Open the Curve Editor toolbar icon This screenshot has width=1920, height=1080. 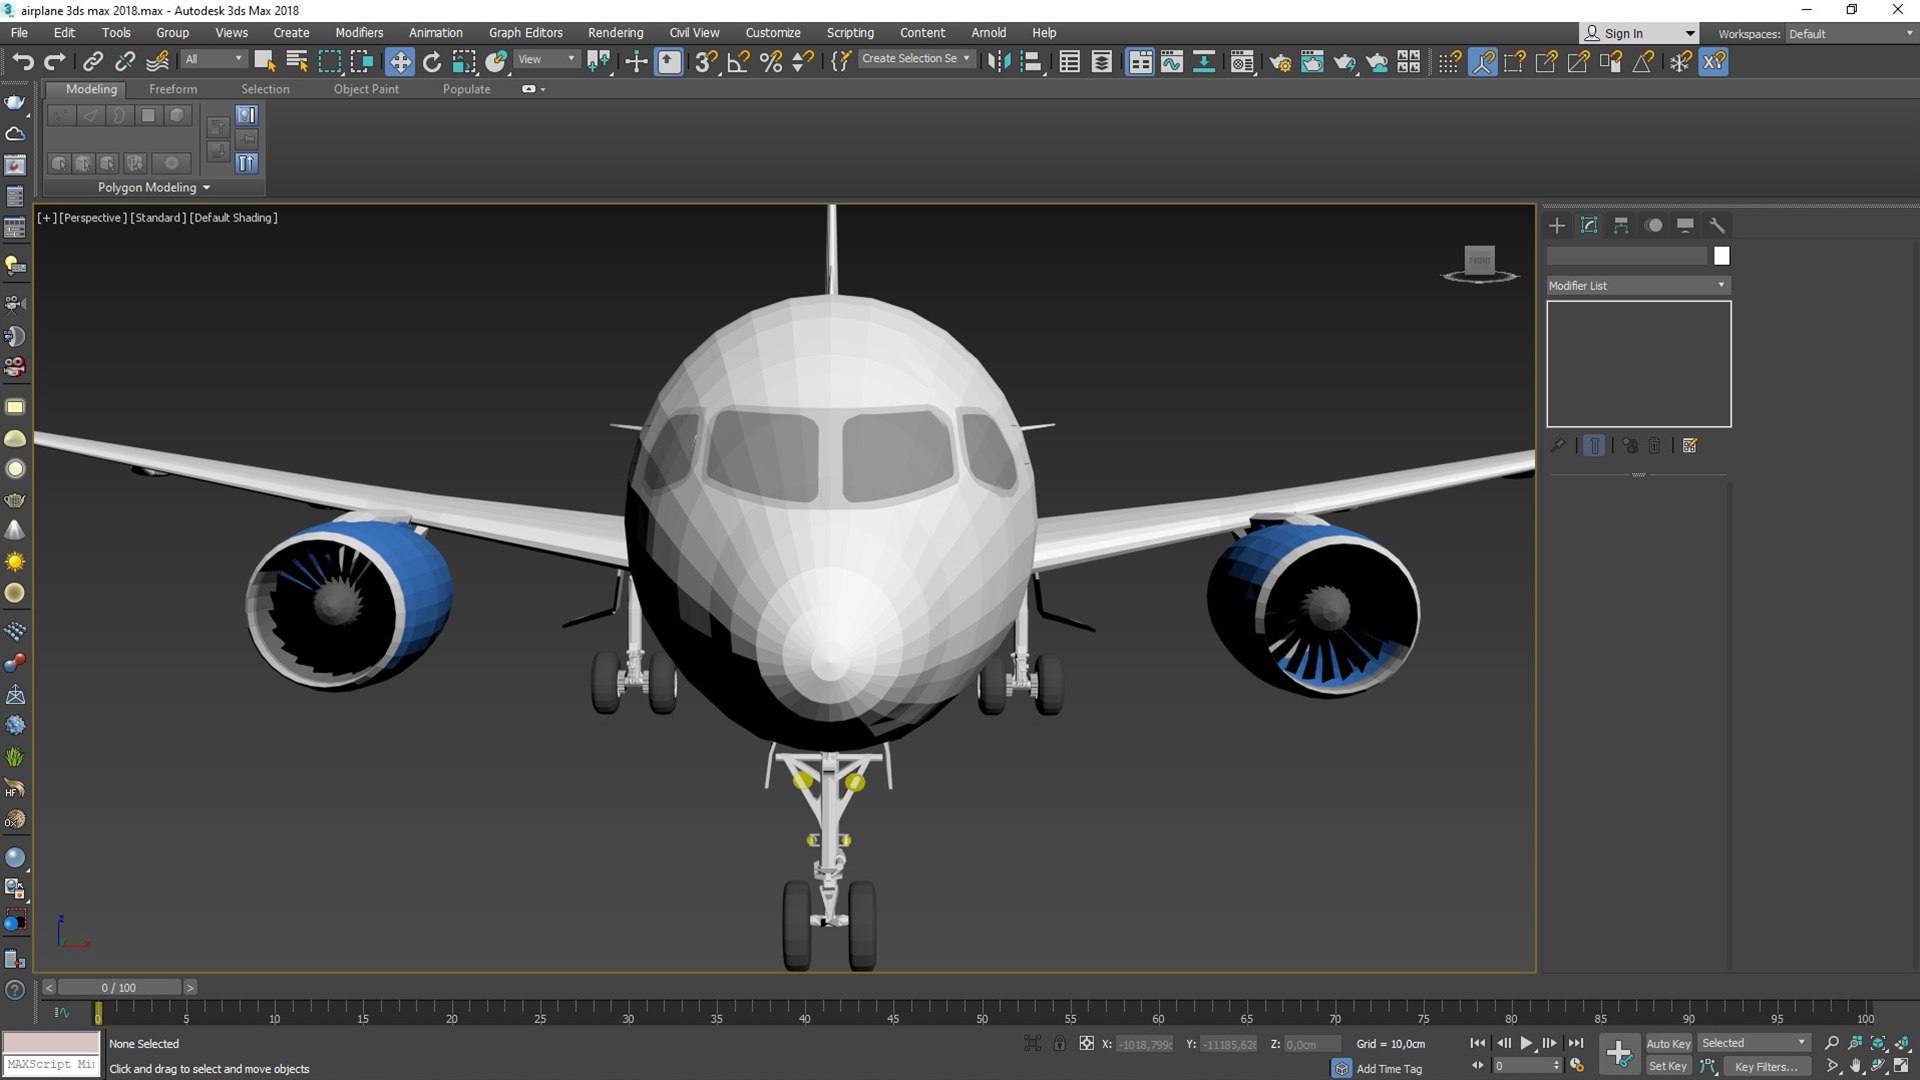[1172, 62]
